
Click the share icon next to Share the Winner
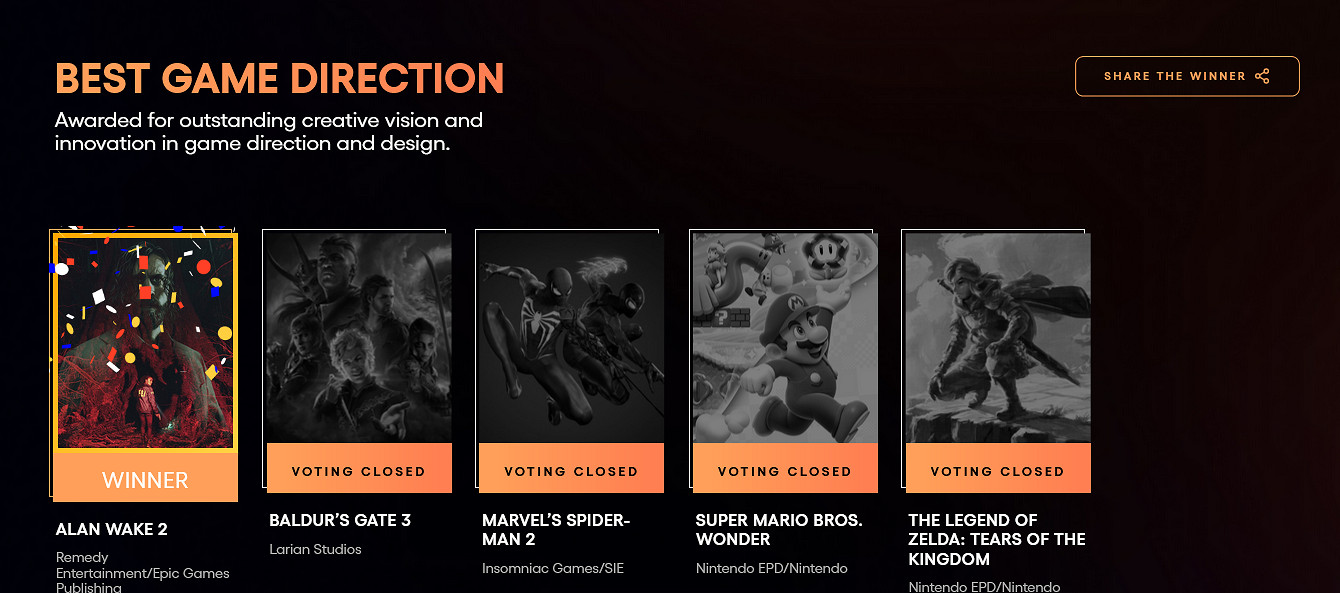pyautogui.click(x=1262, y=76)
